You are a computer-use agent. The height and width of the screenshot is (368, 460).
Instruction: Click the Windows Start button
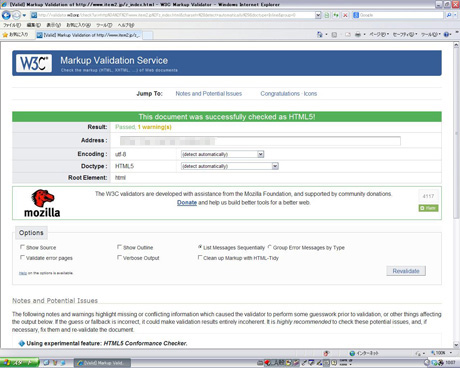pyautogui.click(x=19, y=363)
